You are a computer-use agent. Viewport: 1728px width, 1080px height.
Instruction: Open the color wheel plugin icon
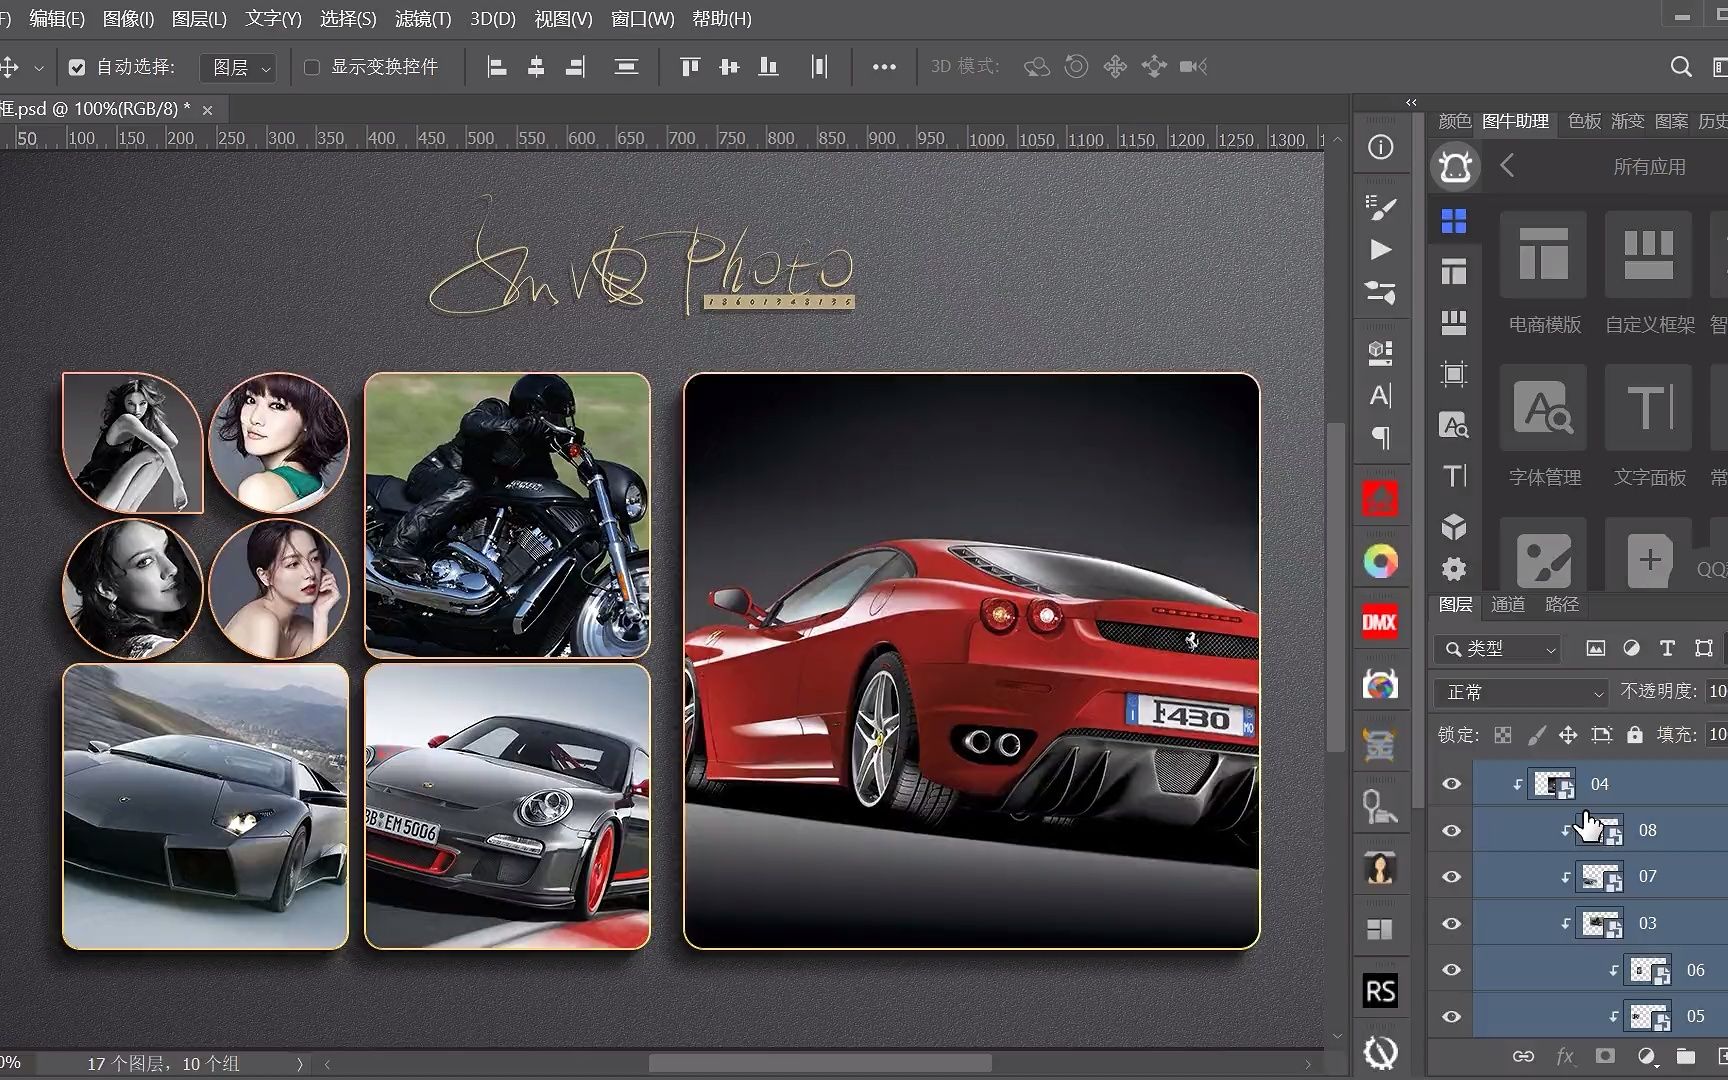pos(1380,561)
